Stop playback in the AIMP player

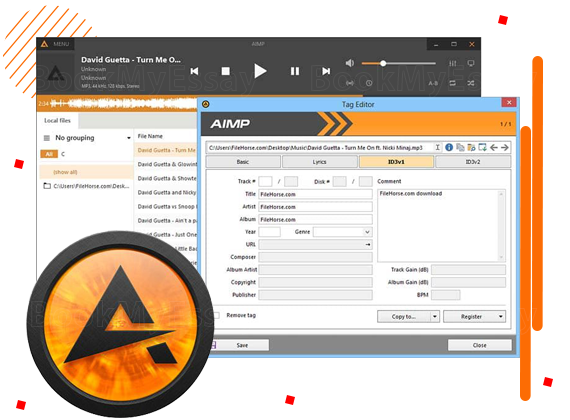(x=226, y=71)
